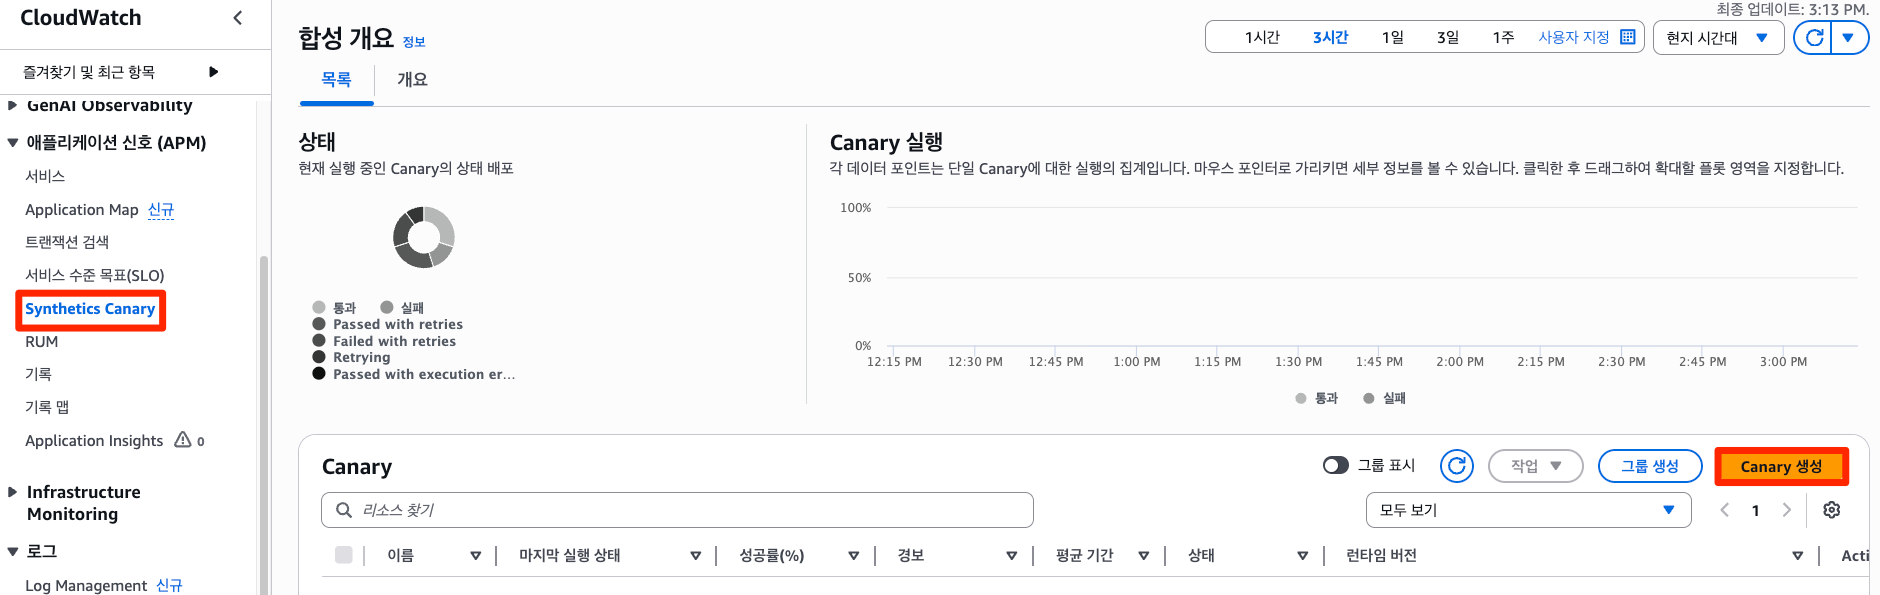
Task: Select the 1주 time range
Action: coord(1503,37)
